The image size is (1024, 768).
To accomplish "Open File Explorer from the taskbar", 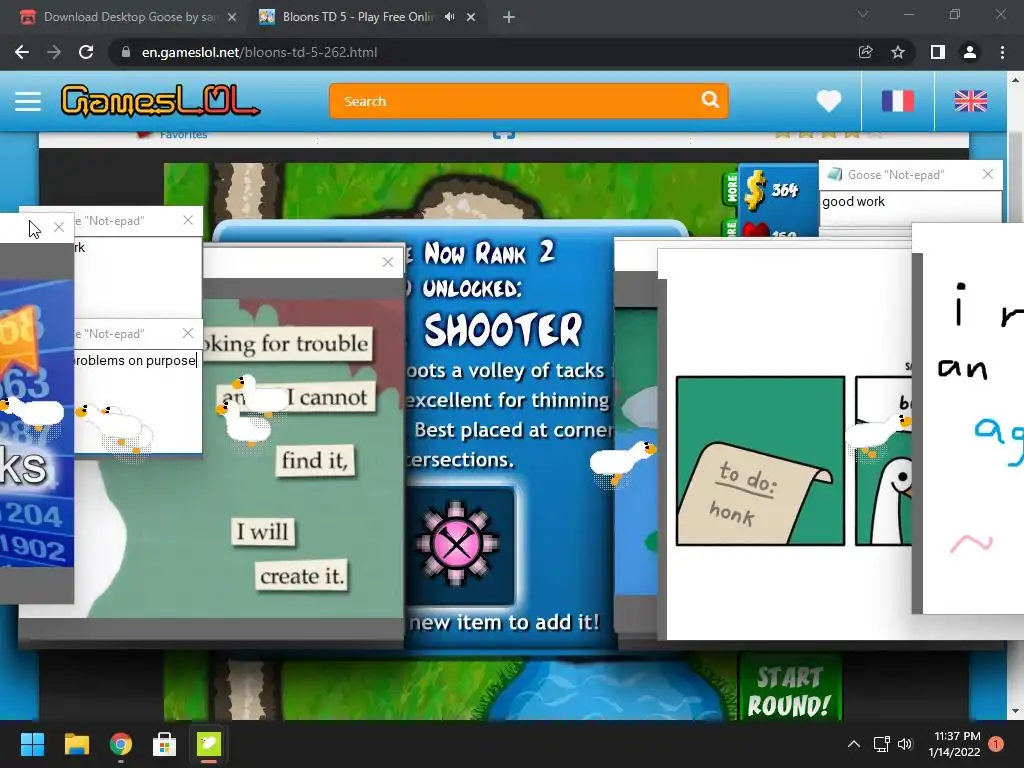I will click(x=76, y=744).
